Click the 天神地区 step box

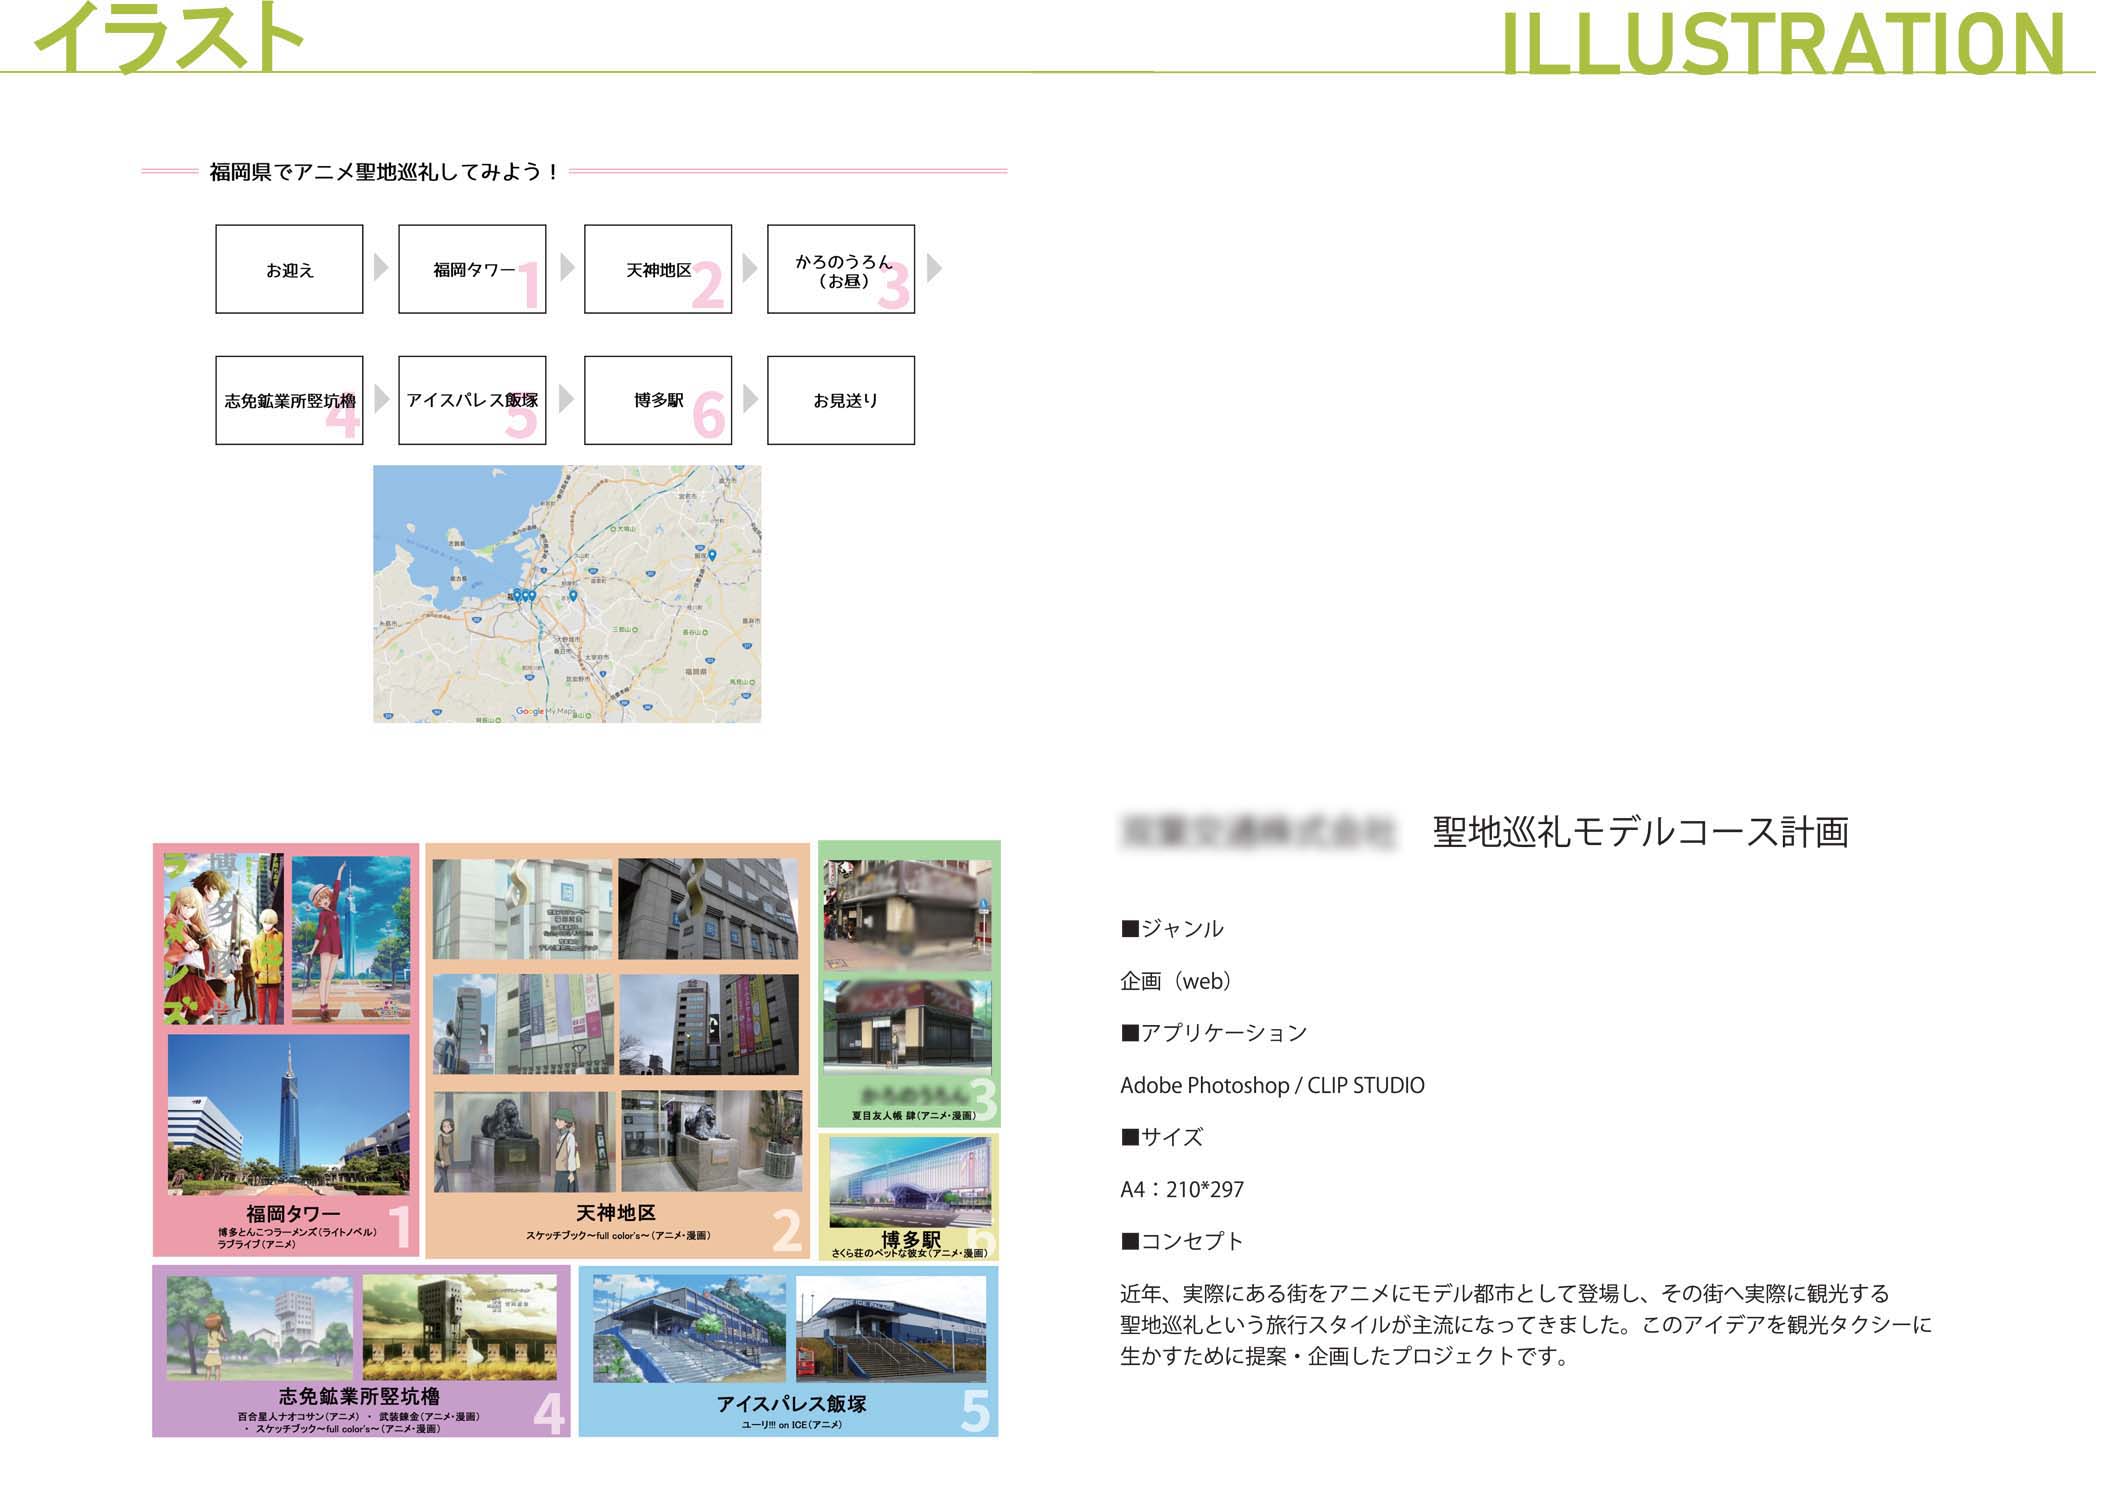point(657,269)
